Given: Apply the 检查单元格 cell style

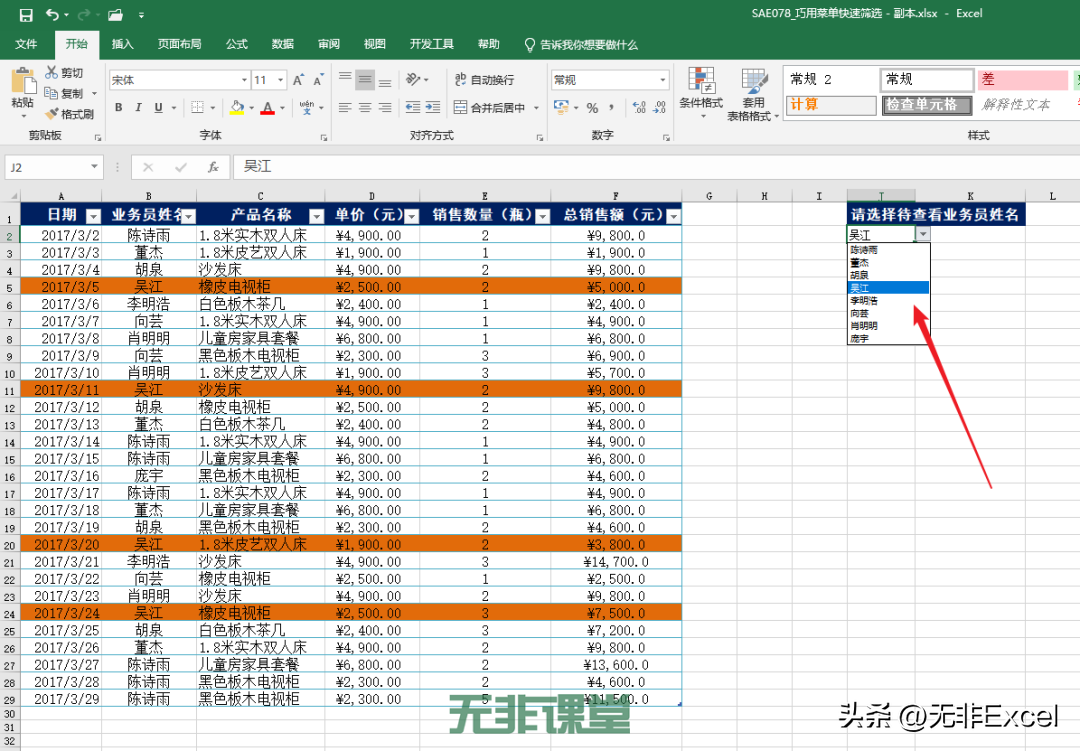Looking at the screenshot, I should coord(927,105).
